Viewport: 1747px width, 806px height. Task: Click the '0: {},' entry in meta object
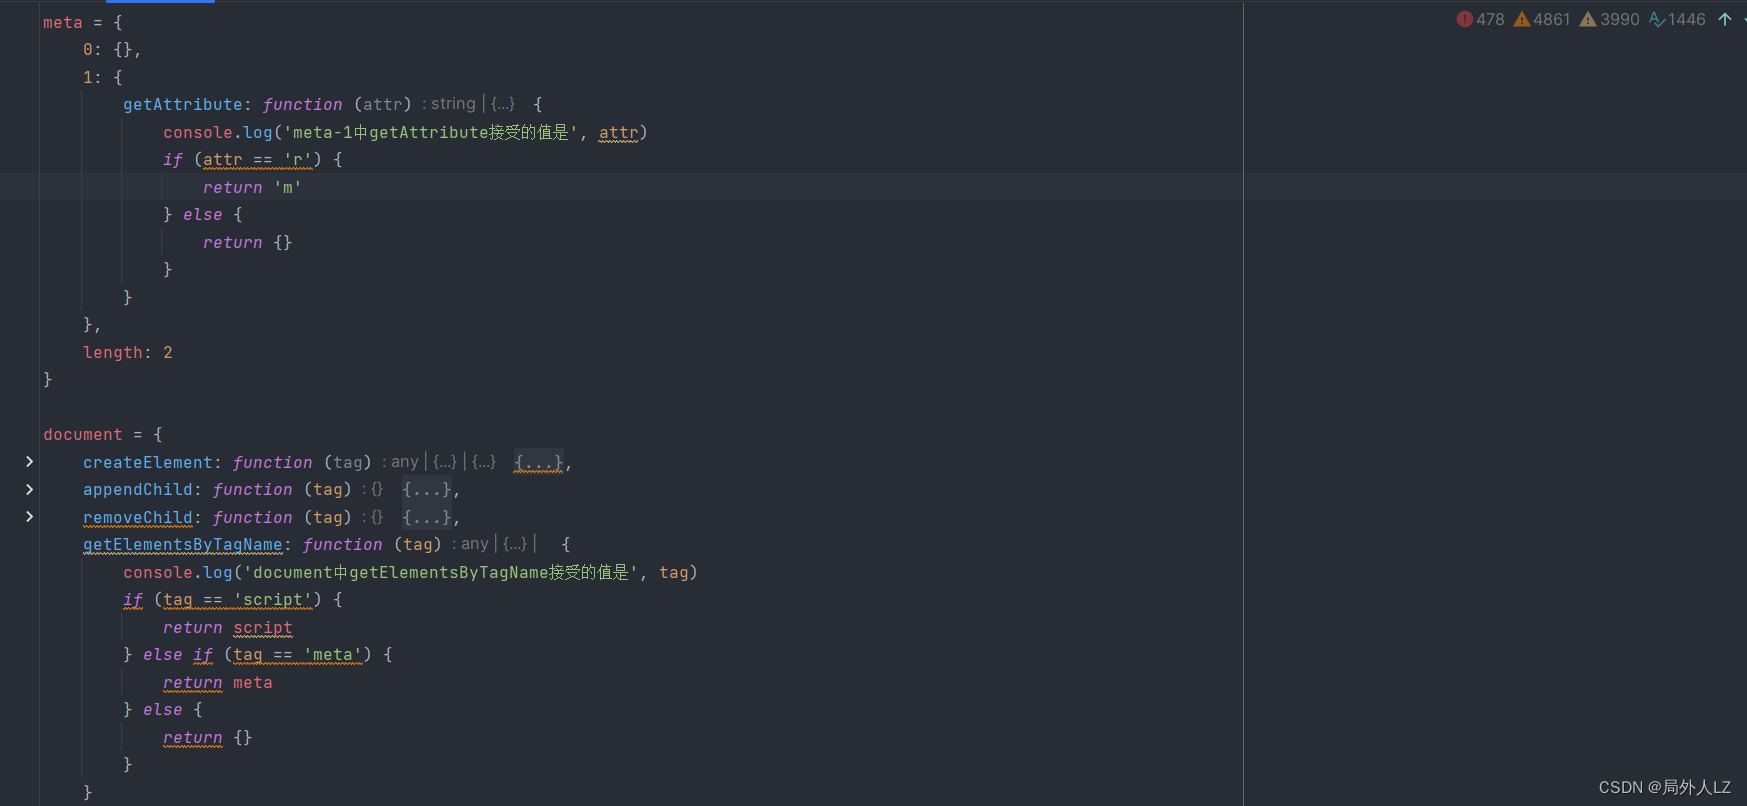tap(112, 49)
